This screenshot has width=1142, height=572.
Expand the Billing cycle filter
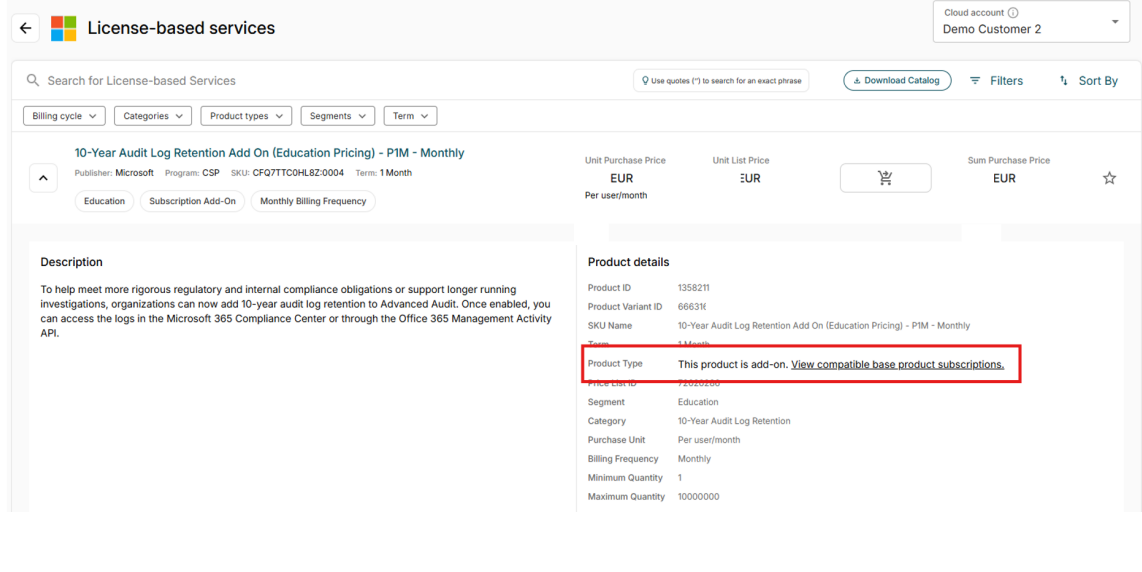click(x=64, y=116)
